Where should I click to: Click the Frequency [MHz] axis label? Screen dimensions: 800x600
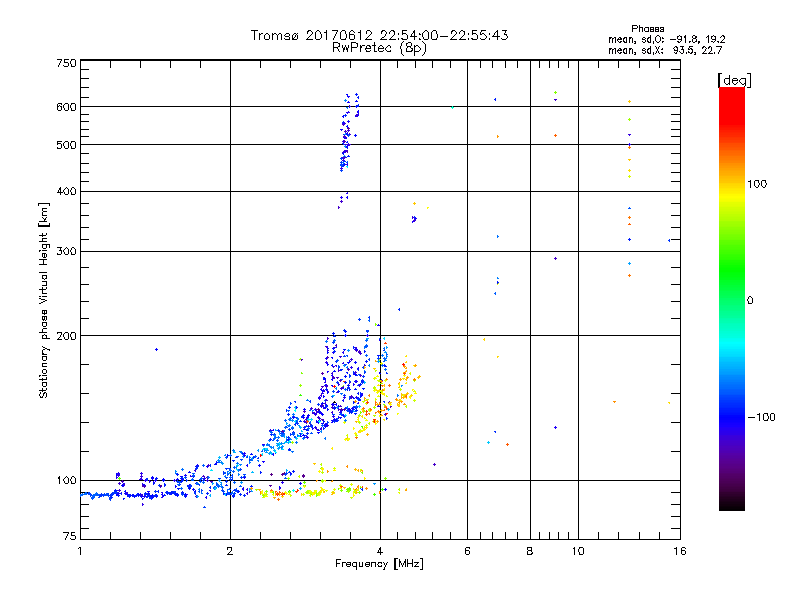tap(379, 564)
